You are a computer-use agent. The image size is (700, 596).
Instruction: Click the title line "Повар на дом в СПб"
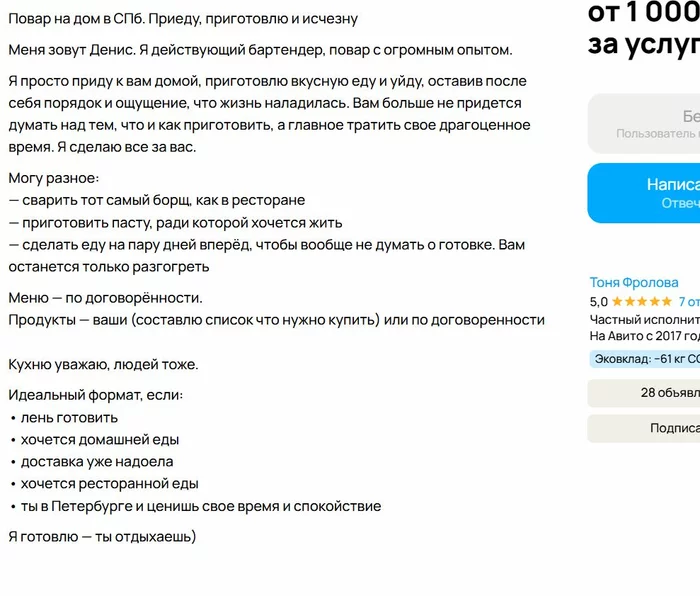click(183, 19)
